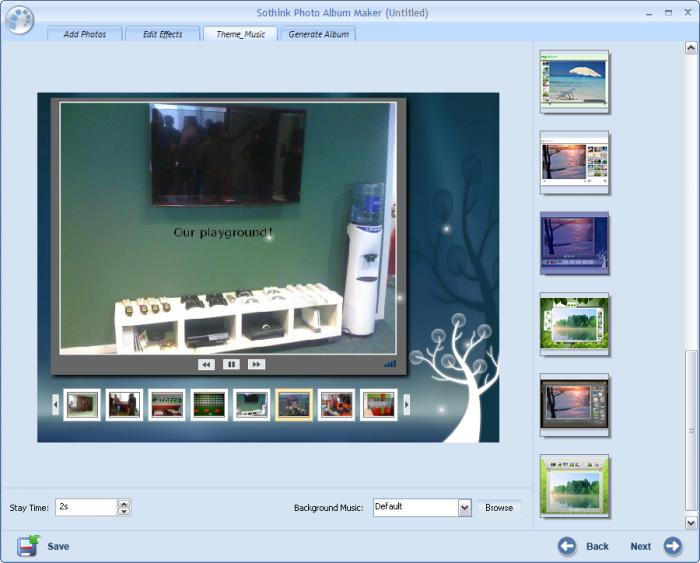Screen dimensions: 700x563
Task: Click the Save floppy disk icon
Action: pos(29,546)
